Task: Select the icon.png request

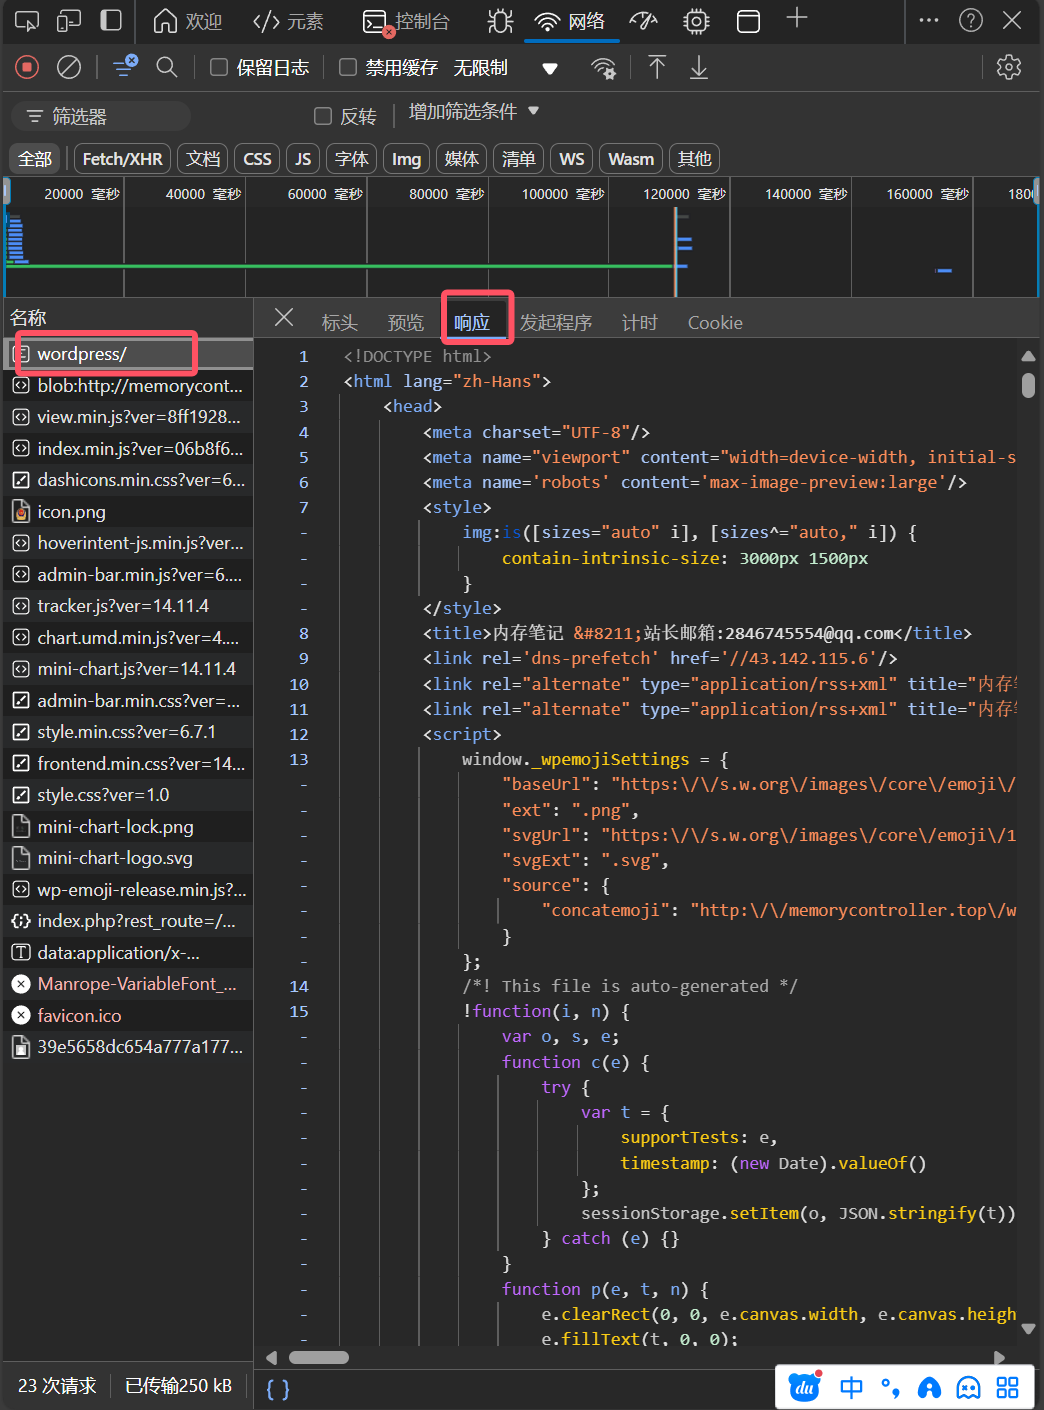Action: [128, 512]
